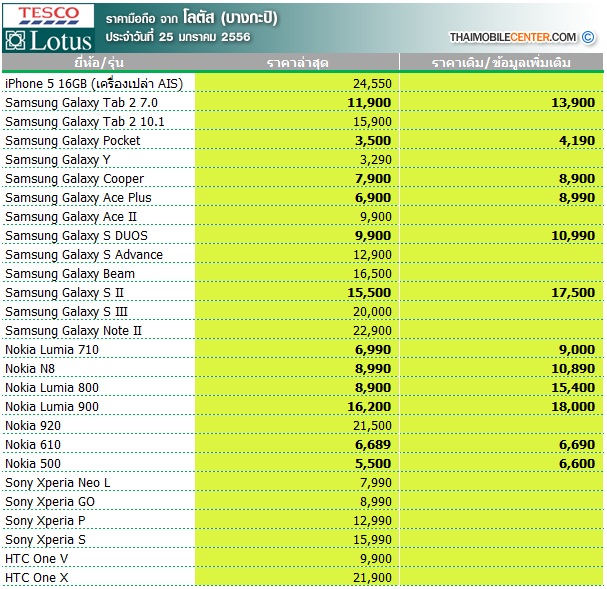Viewport: 607px width, 589px height.
Task: Click the price 21,500
Action: [x=372, y=425]
